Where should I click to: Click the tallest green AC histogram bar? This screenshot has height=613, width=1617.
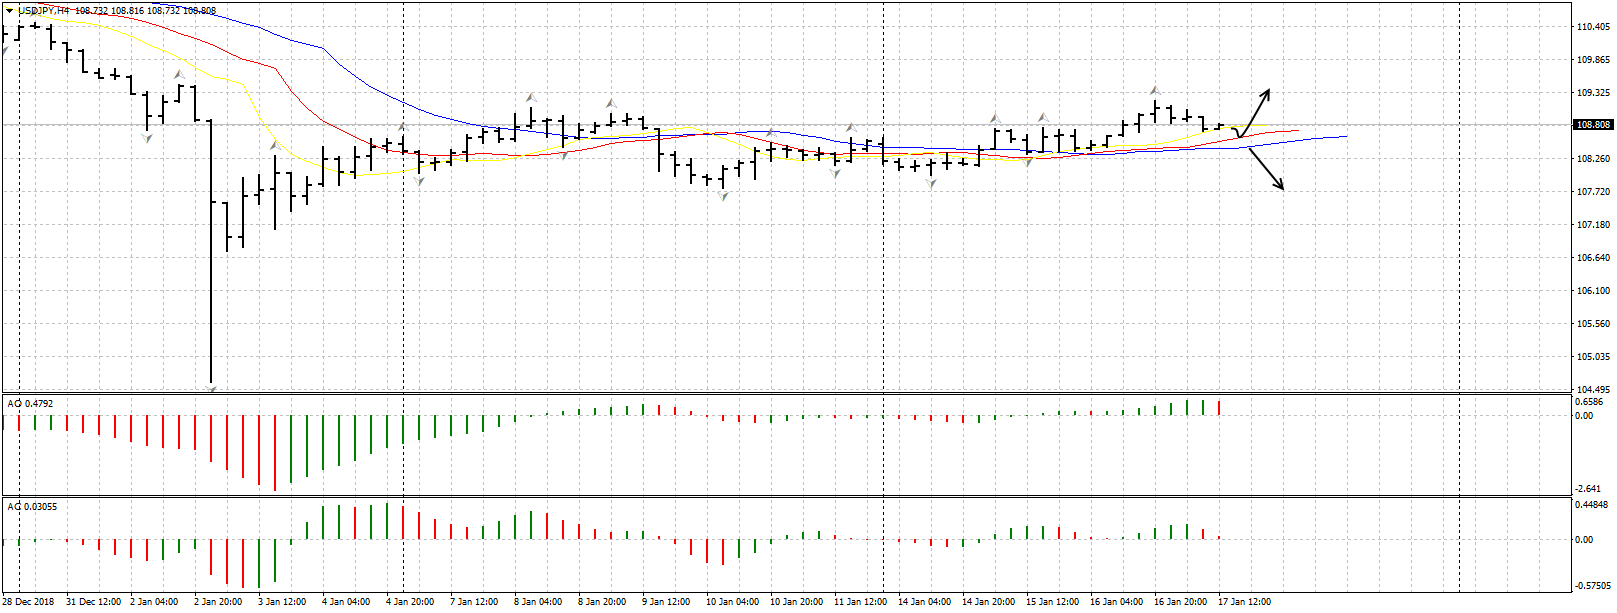pos(387,521)
